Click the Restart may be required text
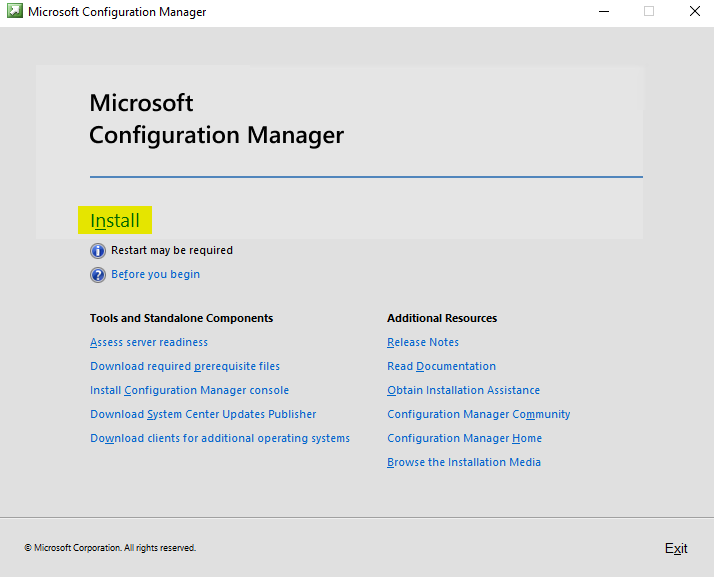The height and width of the screenshot is (577, 714). pos(172,251)
